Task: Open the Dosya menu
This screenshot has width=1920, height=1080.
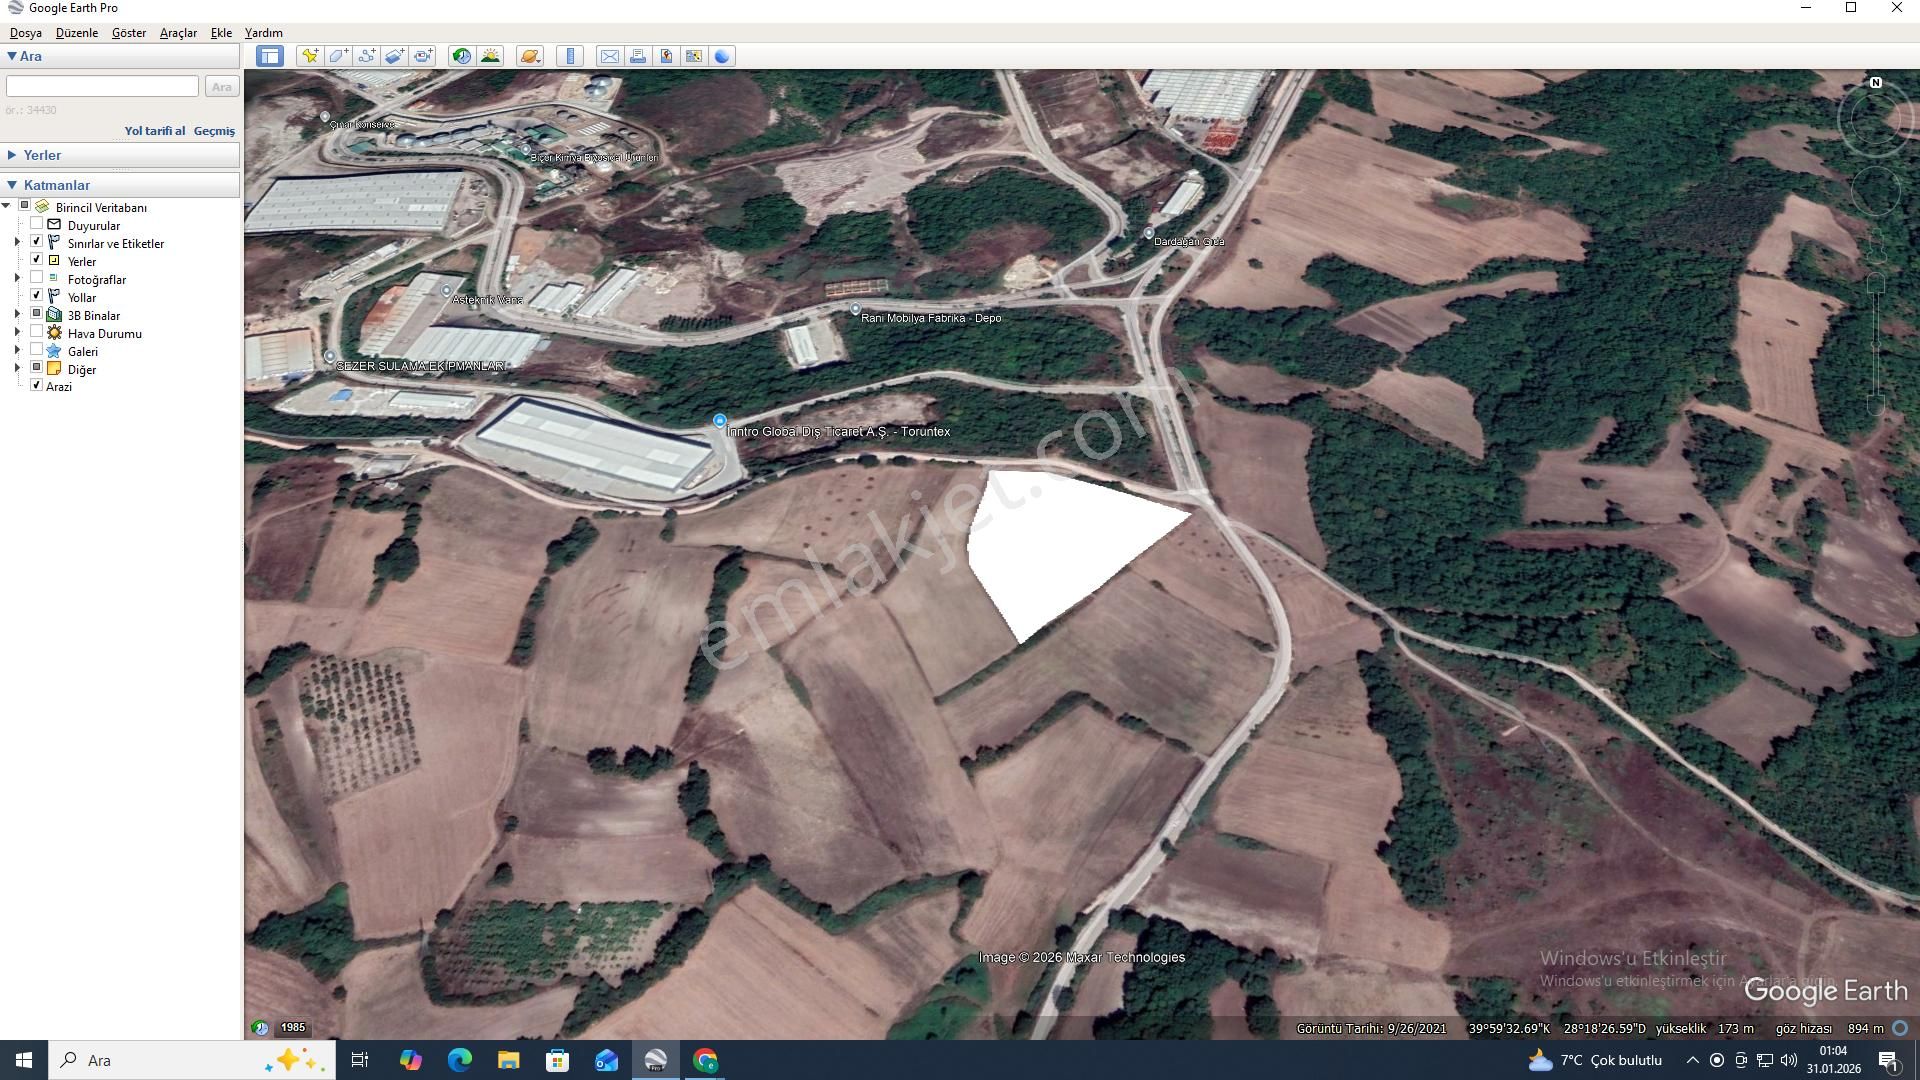Action: [26, 33]
